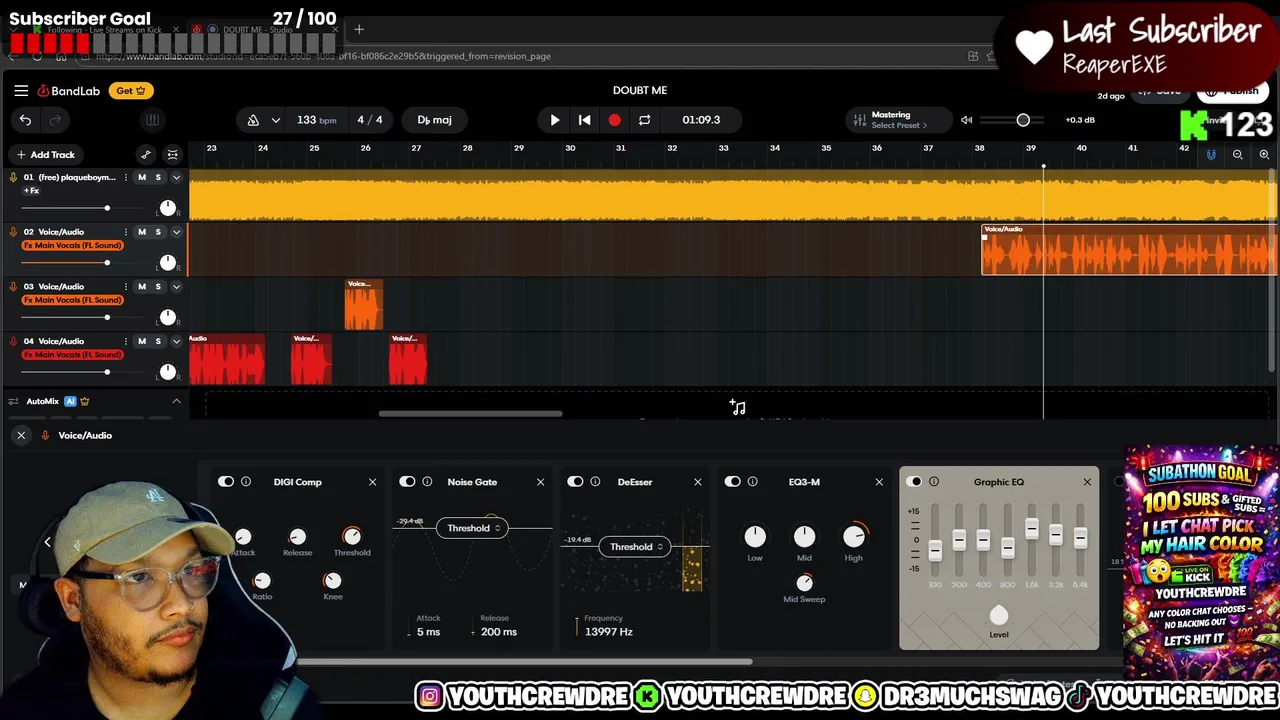Image resolution: width=1280 pixels, height=720 pixels.
Task: Adjust the Graphic EQ 1.6k band slider
Action: tap(1031, 529)
